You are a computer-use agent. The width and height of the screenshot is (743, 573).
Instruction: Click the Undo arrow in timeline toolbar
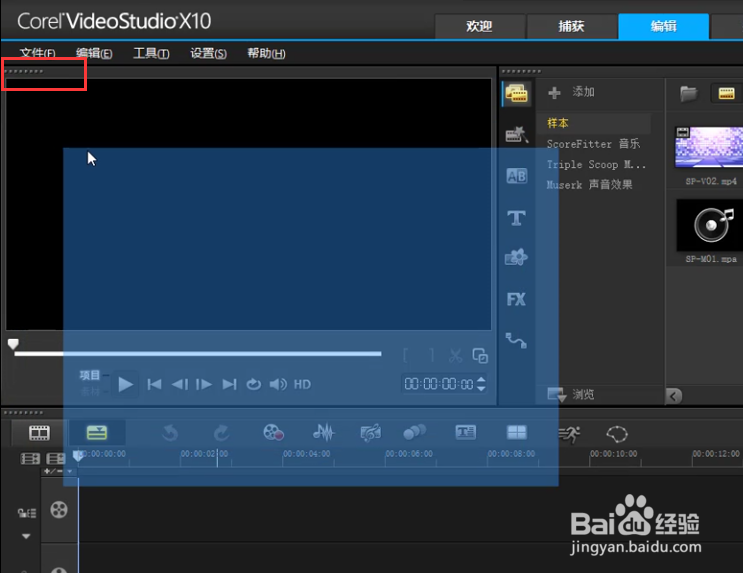pyautogui.click(x=170, y=433)
